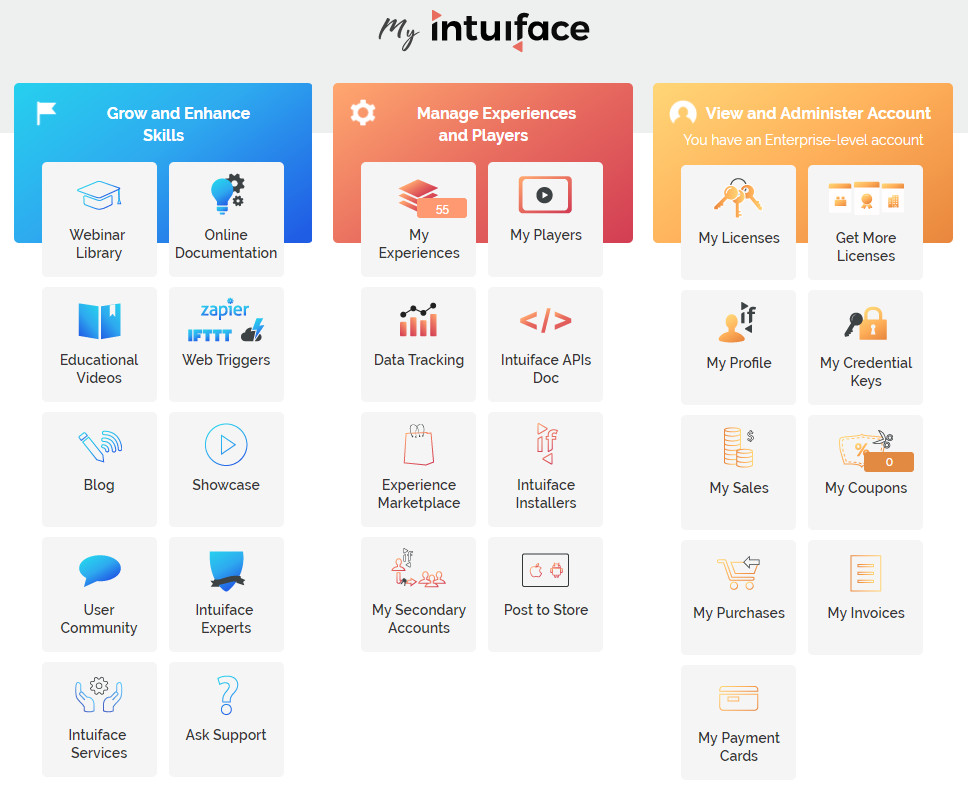Click the Intuiface Experts badge icon
This screenshot has height=794, width=968.
[x=227, y=570]
